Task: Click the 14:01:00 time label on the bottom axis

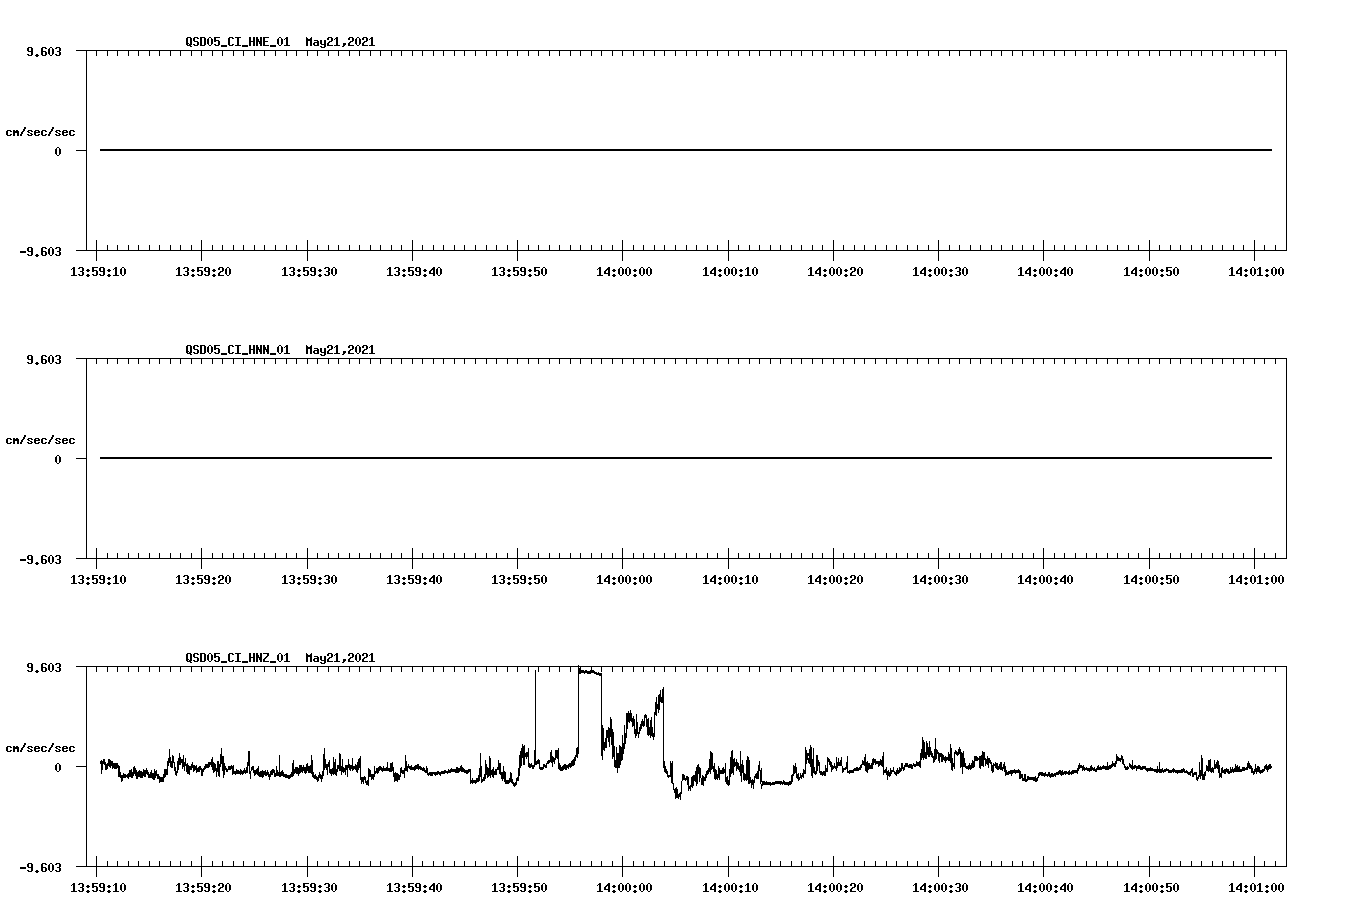Action: 1254,885
